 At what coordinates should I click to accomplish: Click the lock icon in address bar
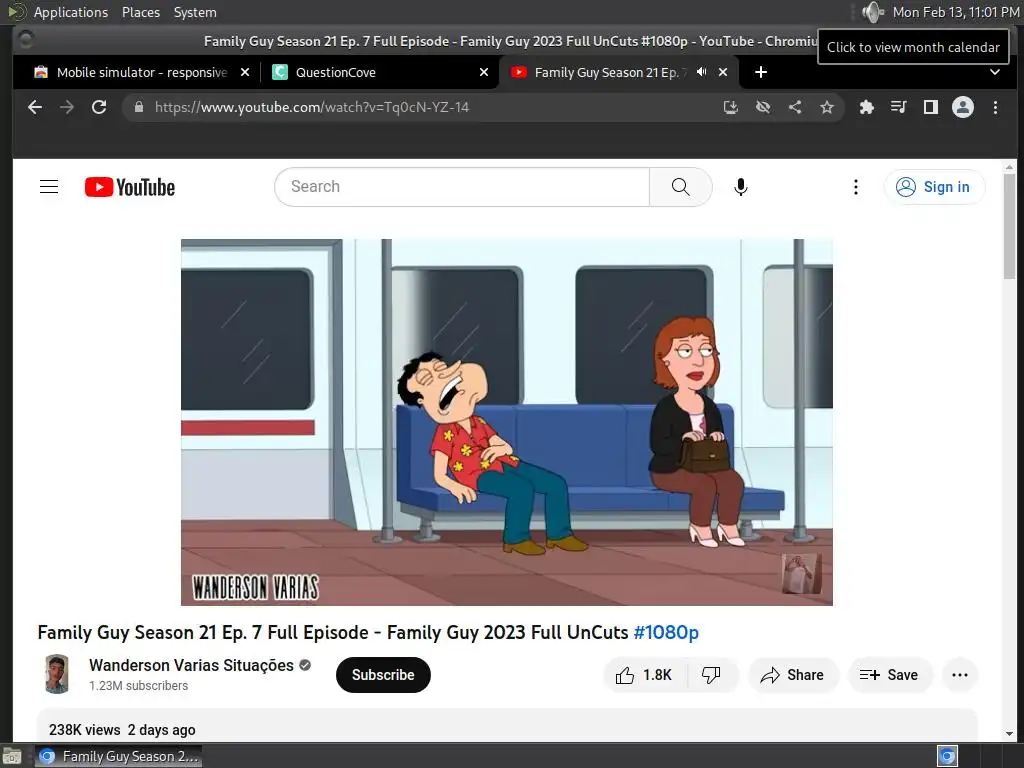coord(138,107)
